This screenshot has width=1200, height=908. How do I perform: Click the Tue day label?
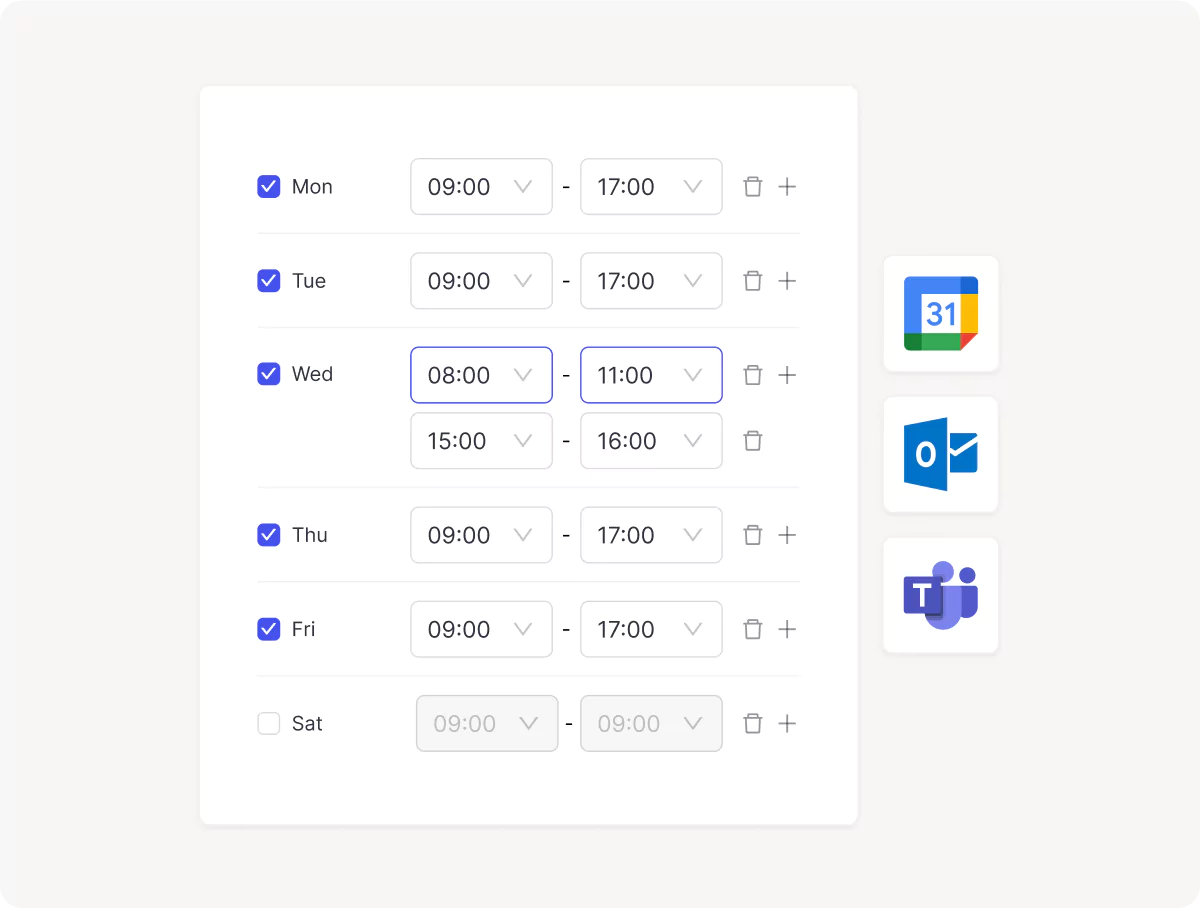309,281
